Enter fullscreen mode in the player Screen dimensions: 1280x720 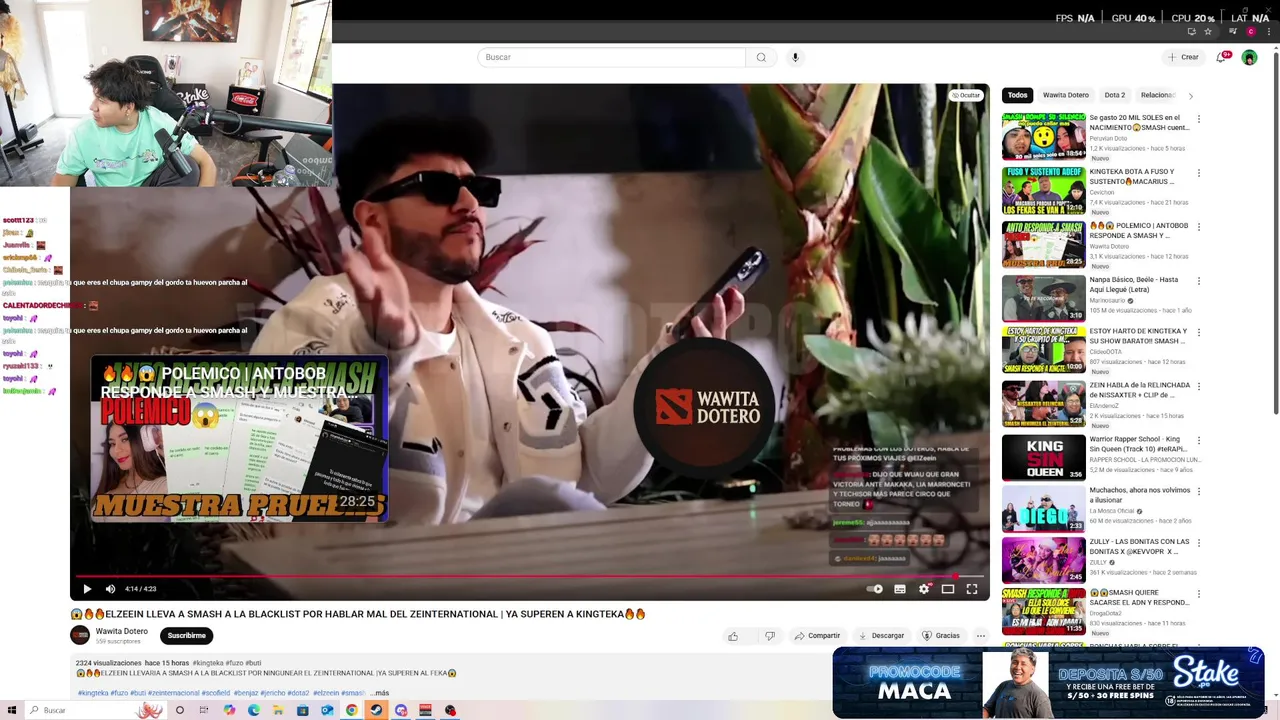click(971, 589)
